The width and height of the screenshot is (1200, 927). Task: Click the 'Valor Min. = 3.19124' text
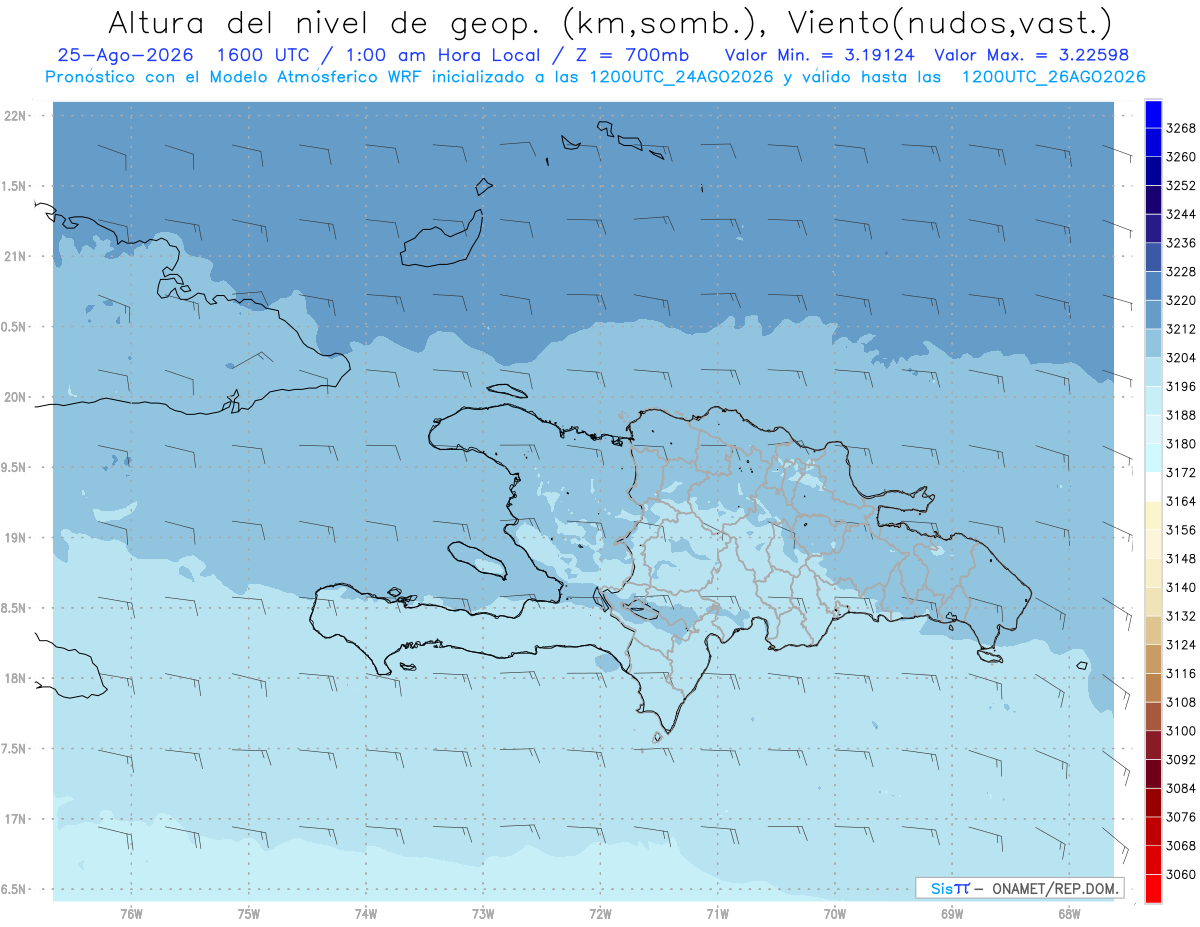pyautogui.click(x=820, y=56)
